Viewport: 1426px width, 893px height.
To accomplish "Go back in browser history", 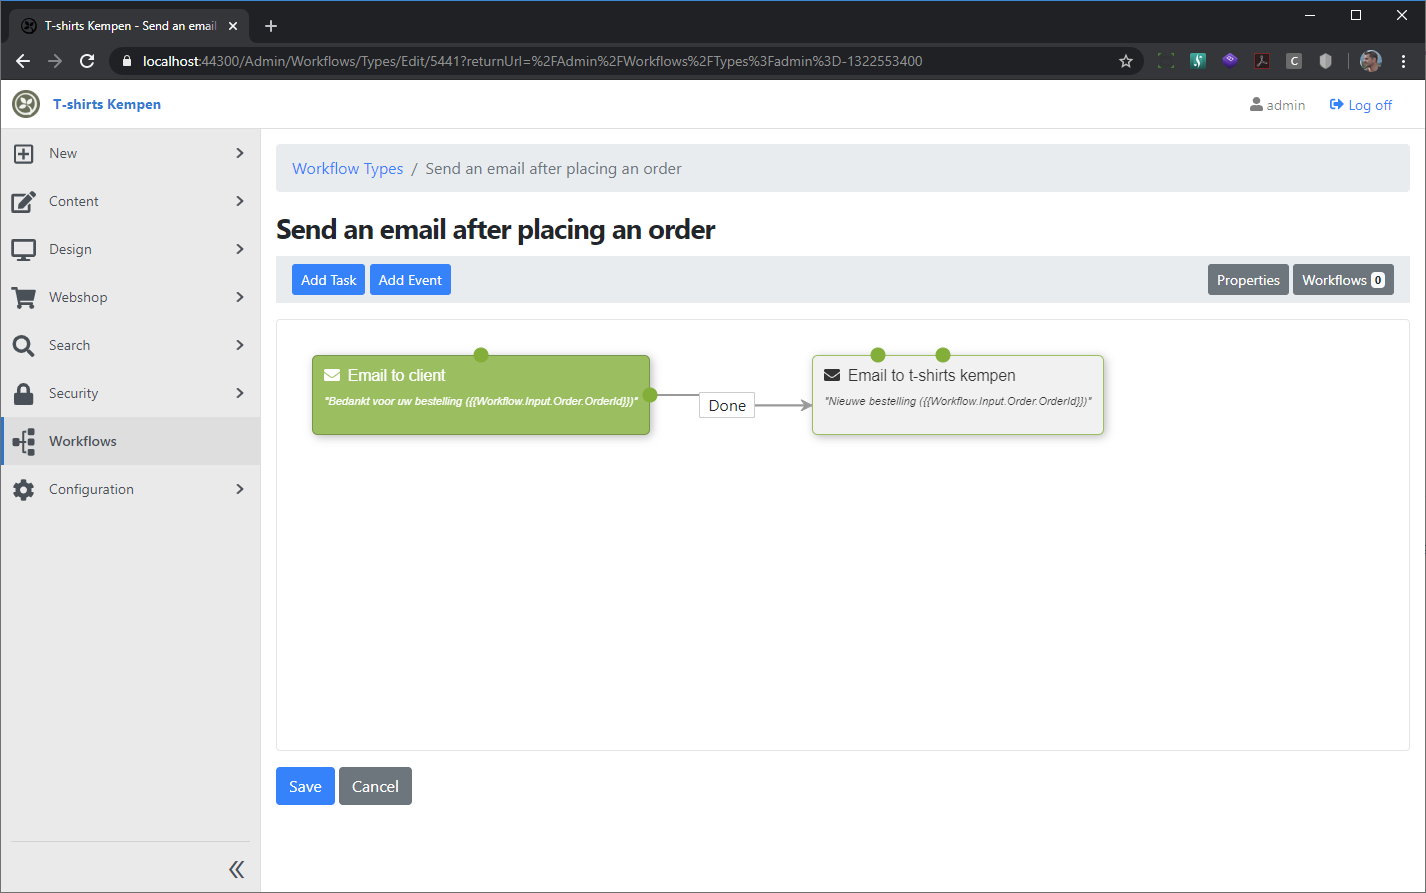I will [x=23, y=61].
